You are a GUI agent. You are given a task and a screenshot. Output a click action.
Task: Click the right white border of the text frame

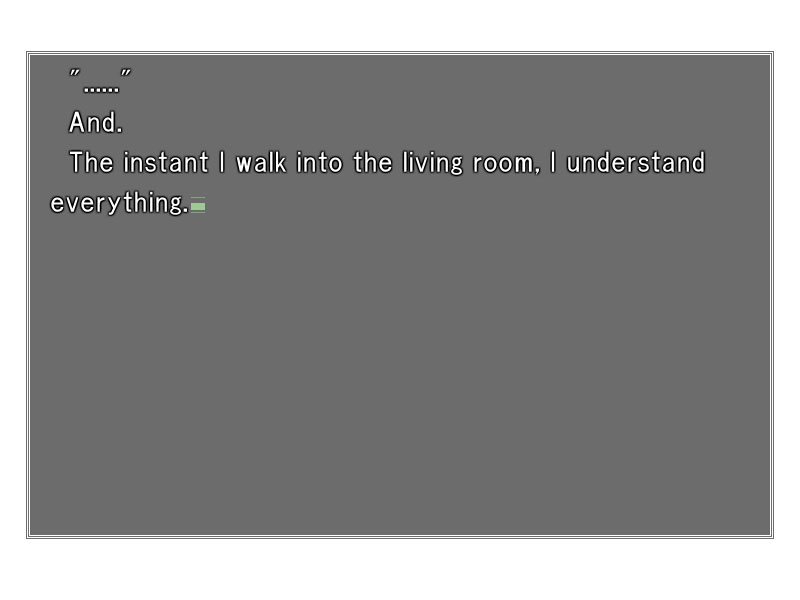771,295
